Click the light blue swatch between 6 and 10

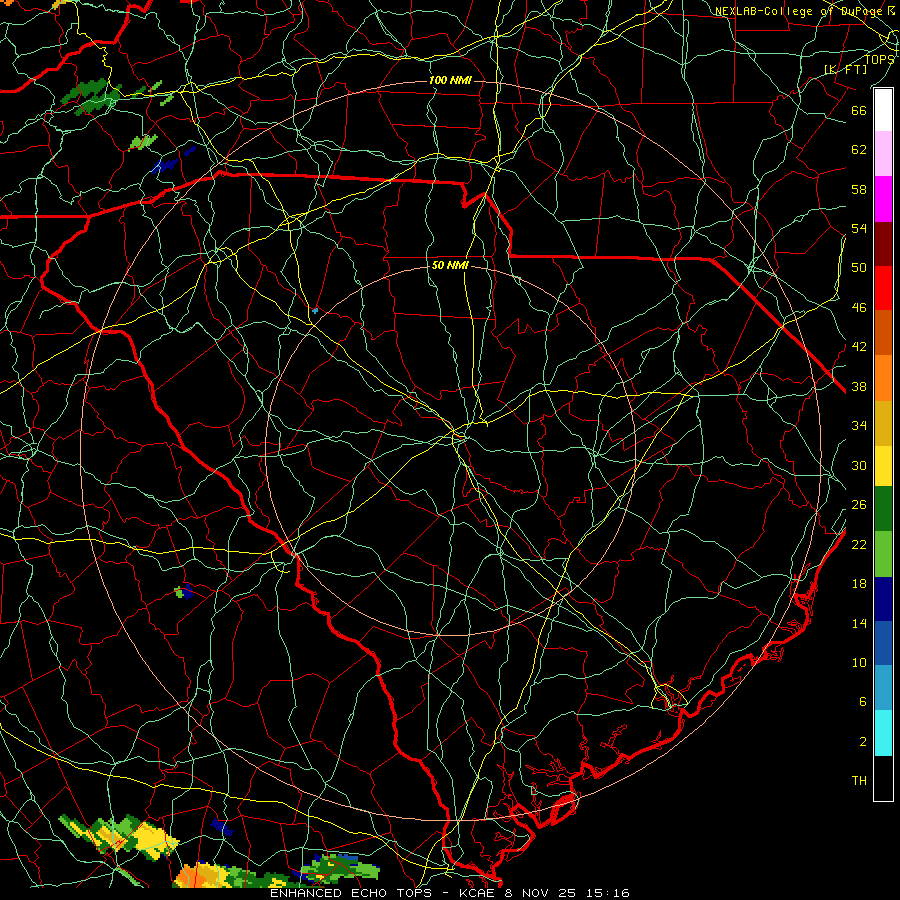(x=883, y=688)
